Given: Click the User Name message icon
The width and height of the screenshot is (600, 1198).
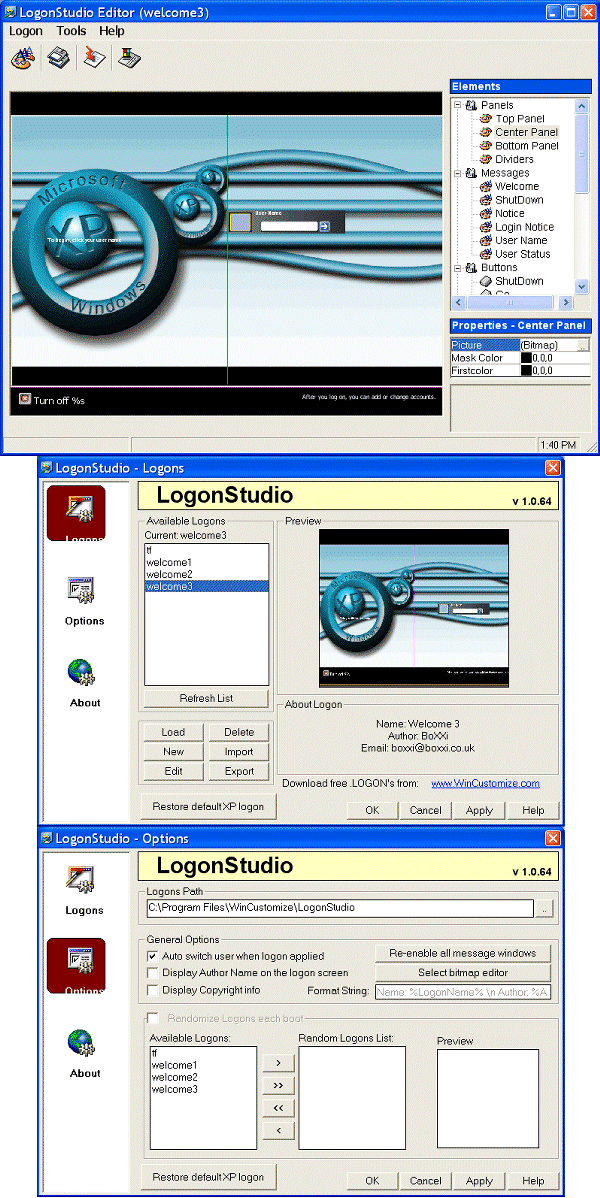Looking at the screenshot, I should [x=485, y=240].
